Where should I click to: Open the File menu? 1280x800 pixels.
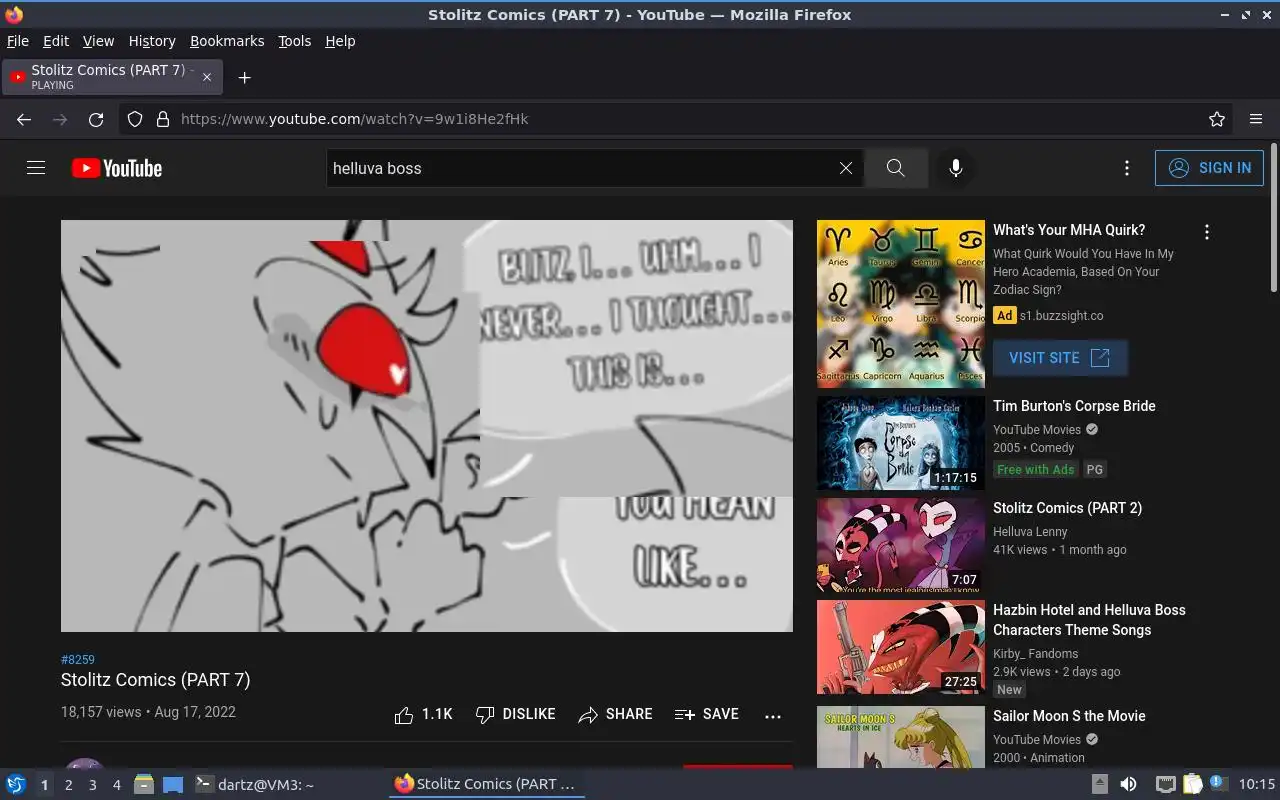tap(18, 41)
